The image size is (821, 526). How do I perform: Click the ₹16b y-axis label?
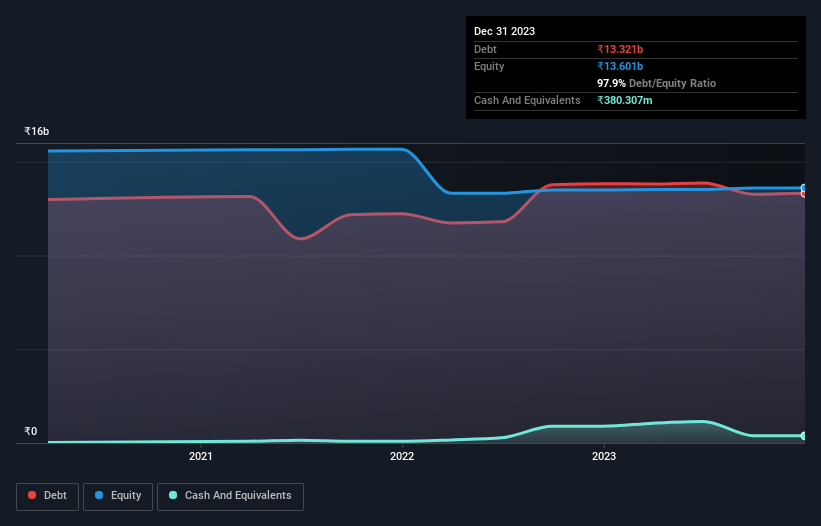(x=36, y=131)
